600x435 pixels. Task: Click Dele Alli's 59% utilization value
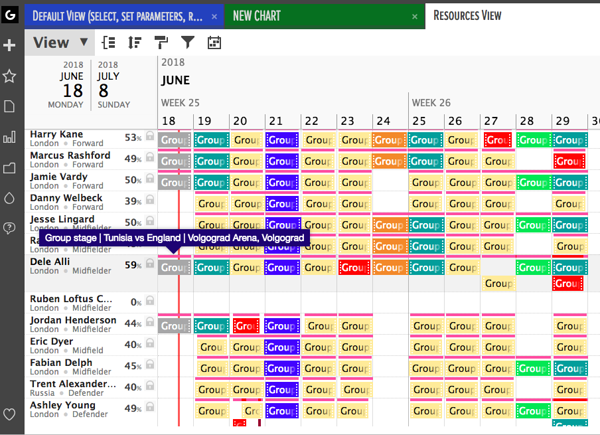click(133, 264)
